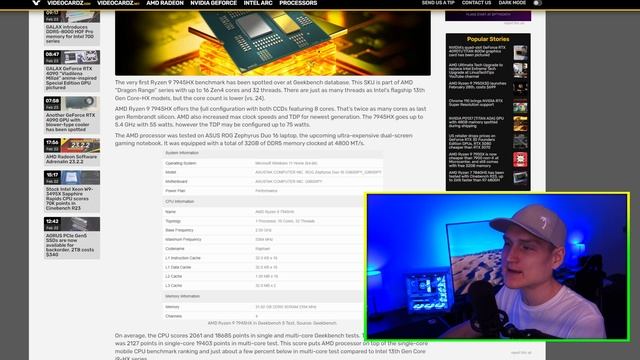
Task: Open GALAX RTX 4090 Special Edition story link
Action: tap(71, 78)
